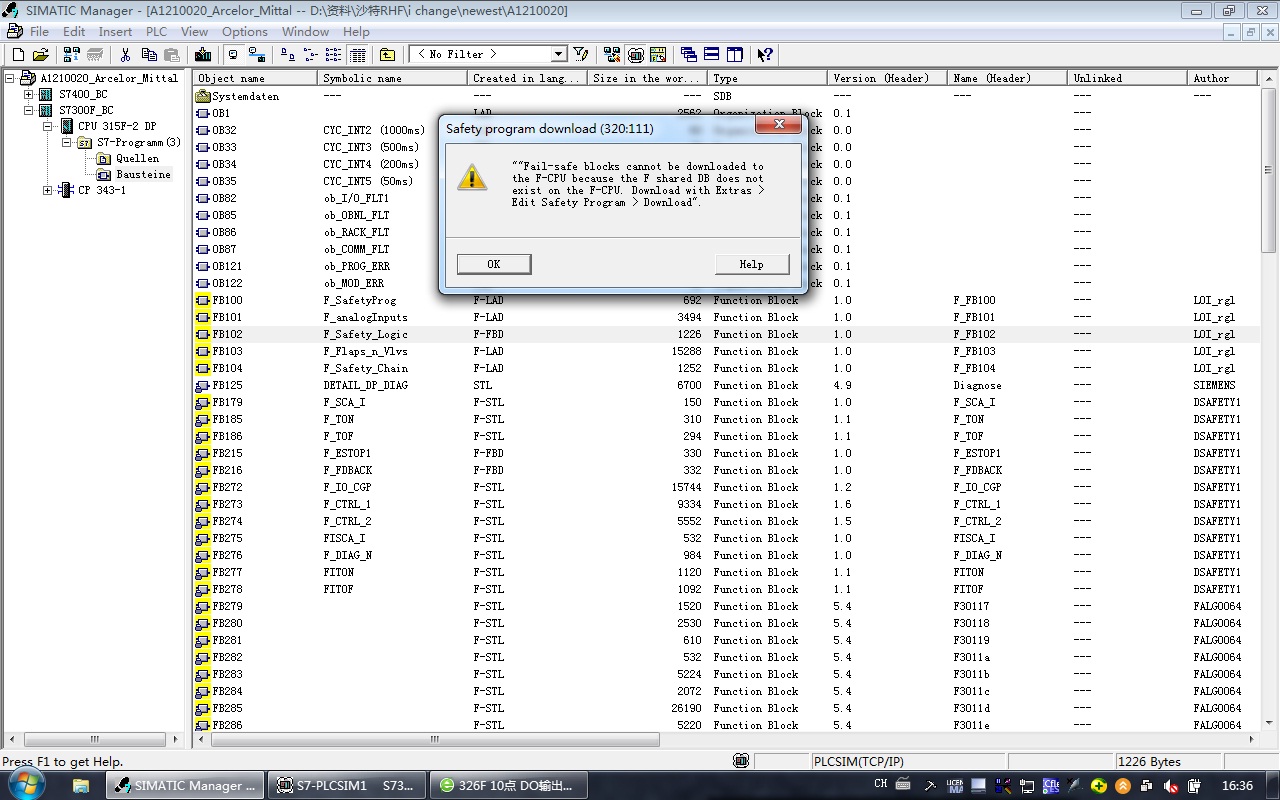Collapse the S7300F_BC station node
The image size is (1280, 800).
tap(29, 110)
